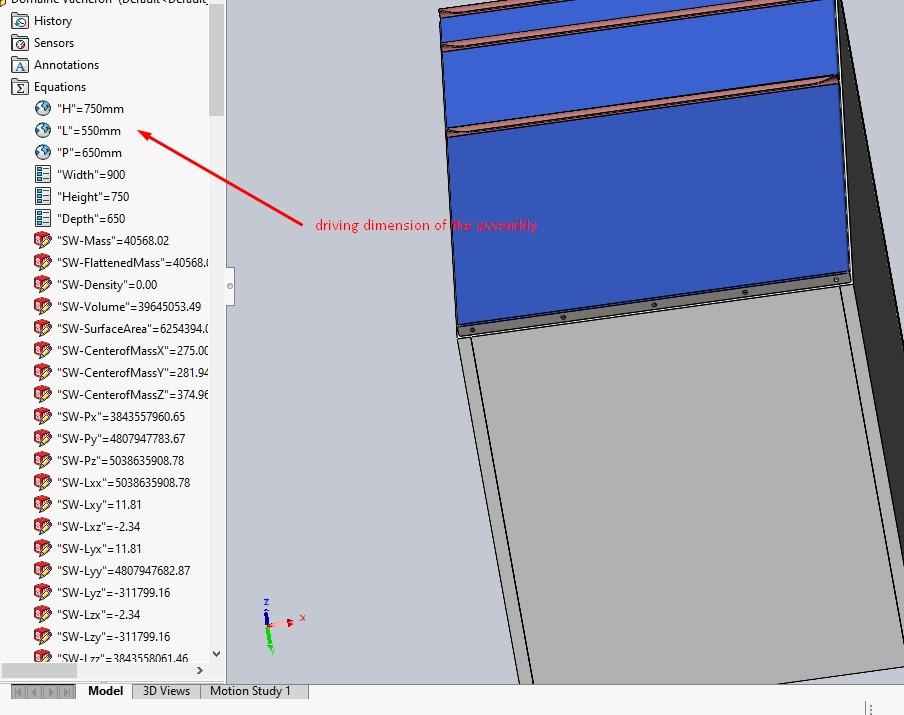The width and height of the screenshot is (904, 715).
Task: Click the tree panel vertical scrollbar thumb
Action: coord(217,59)
